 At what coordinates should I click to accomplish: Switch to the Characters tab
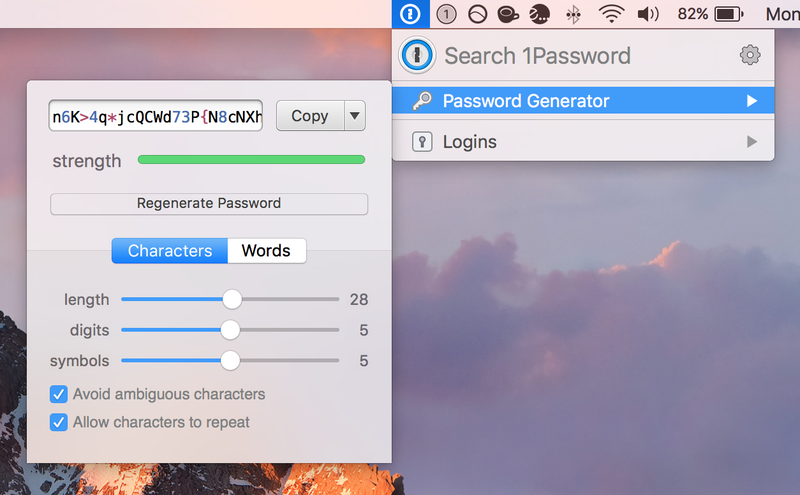click(170, 251)
